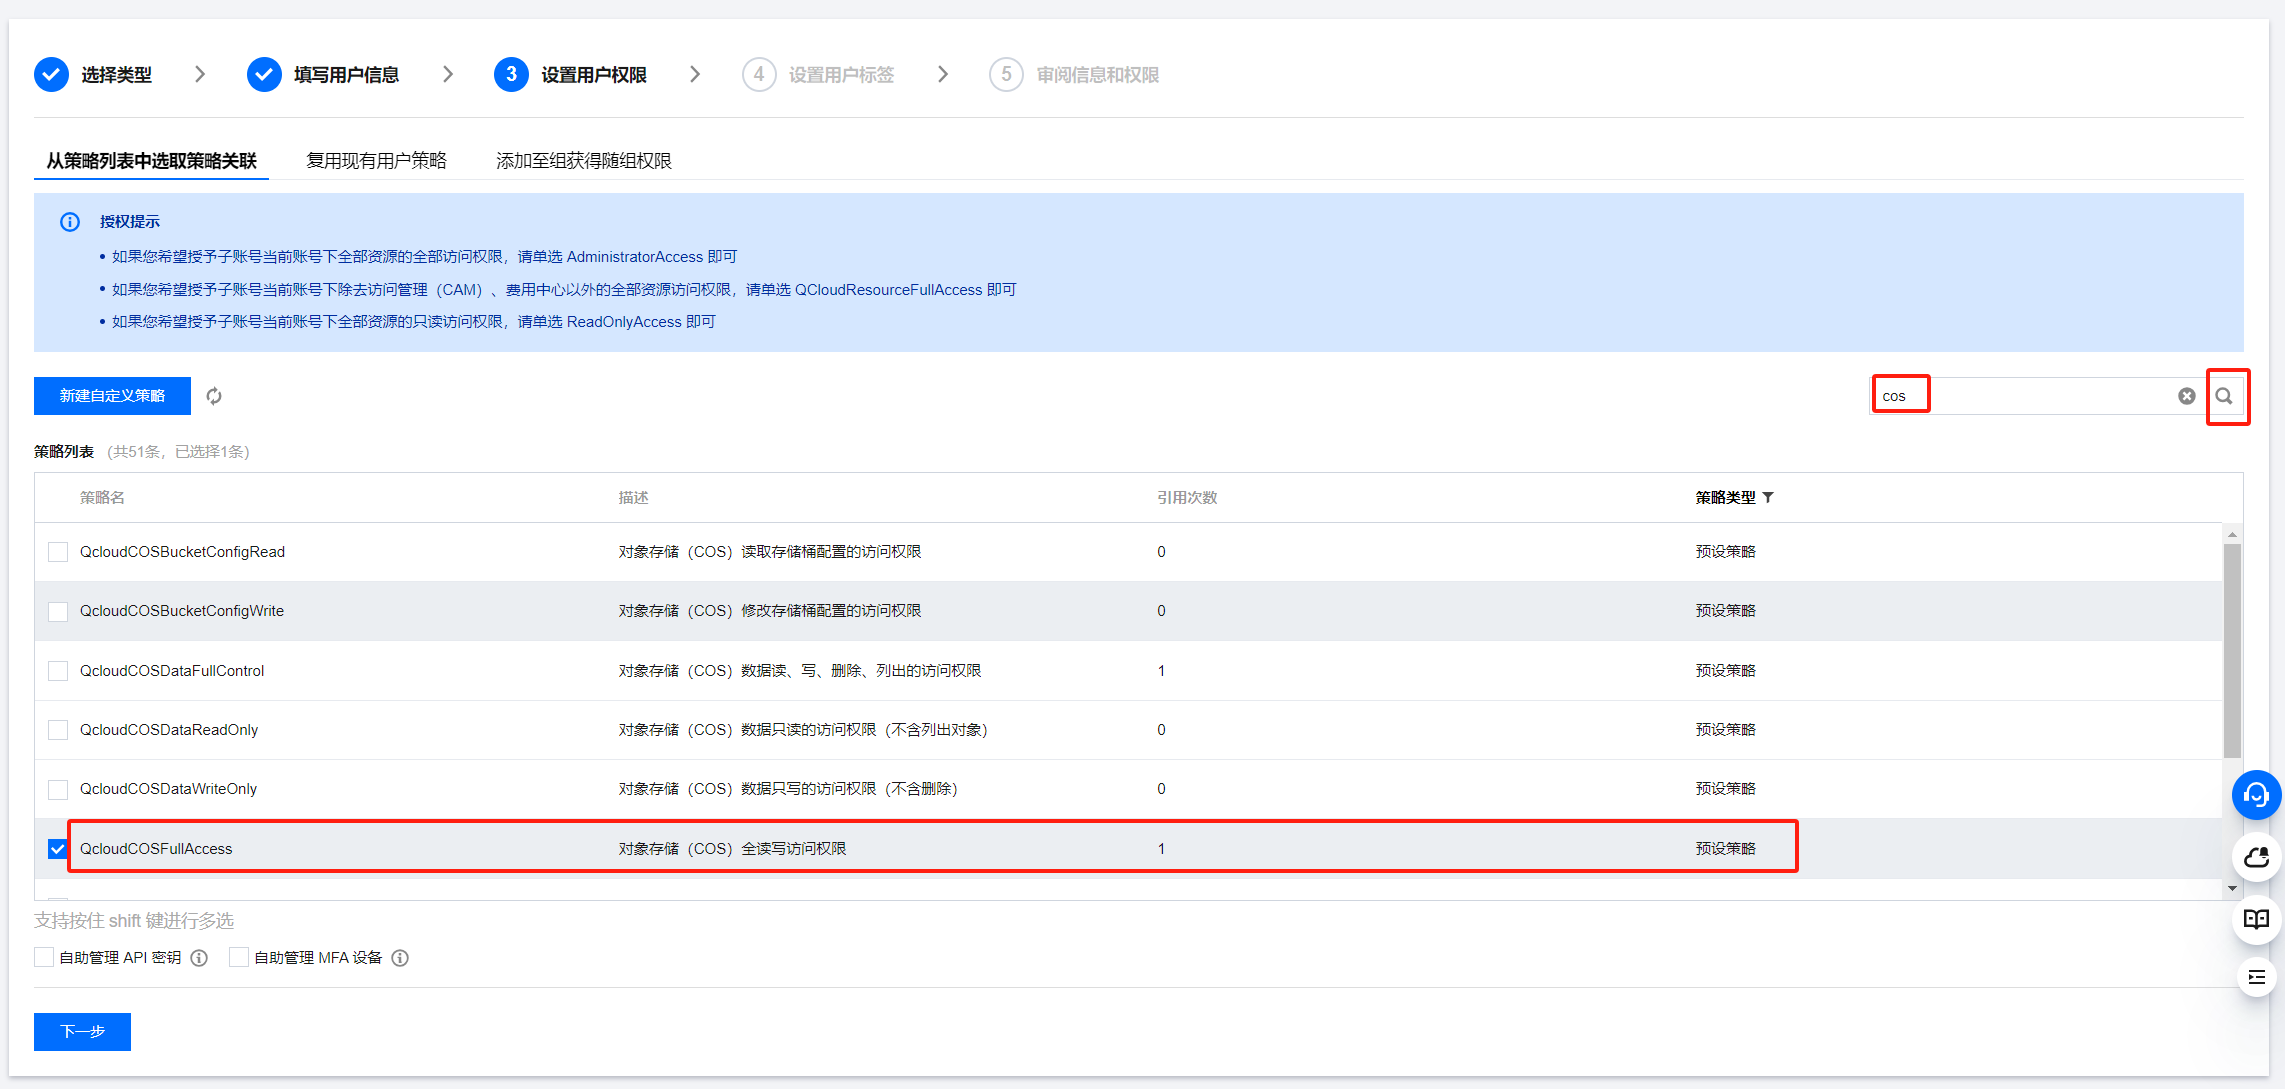This screenshot has height=1089, width=2285.
Task: Enable 自助管理 MFA 设备 checkbox
Action: pyautogui.click(x=239, y=957)
